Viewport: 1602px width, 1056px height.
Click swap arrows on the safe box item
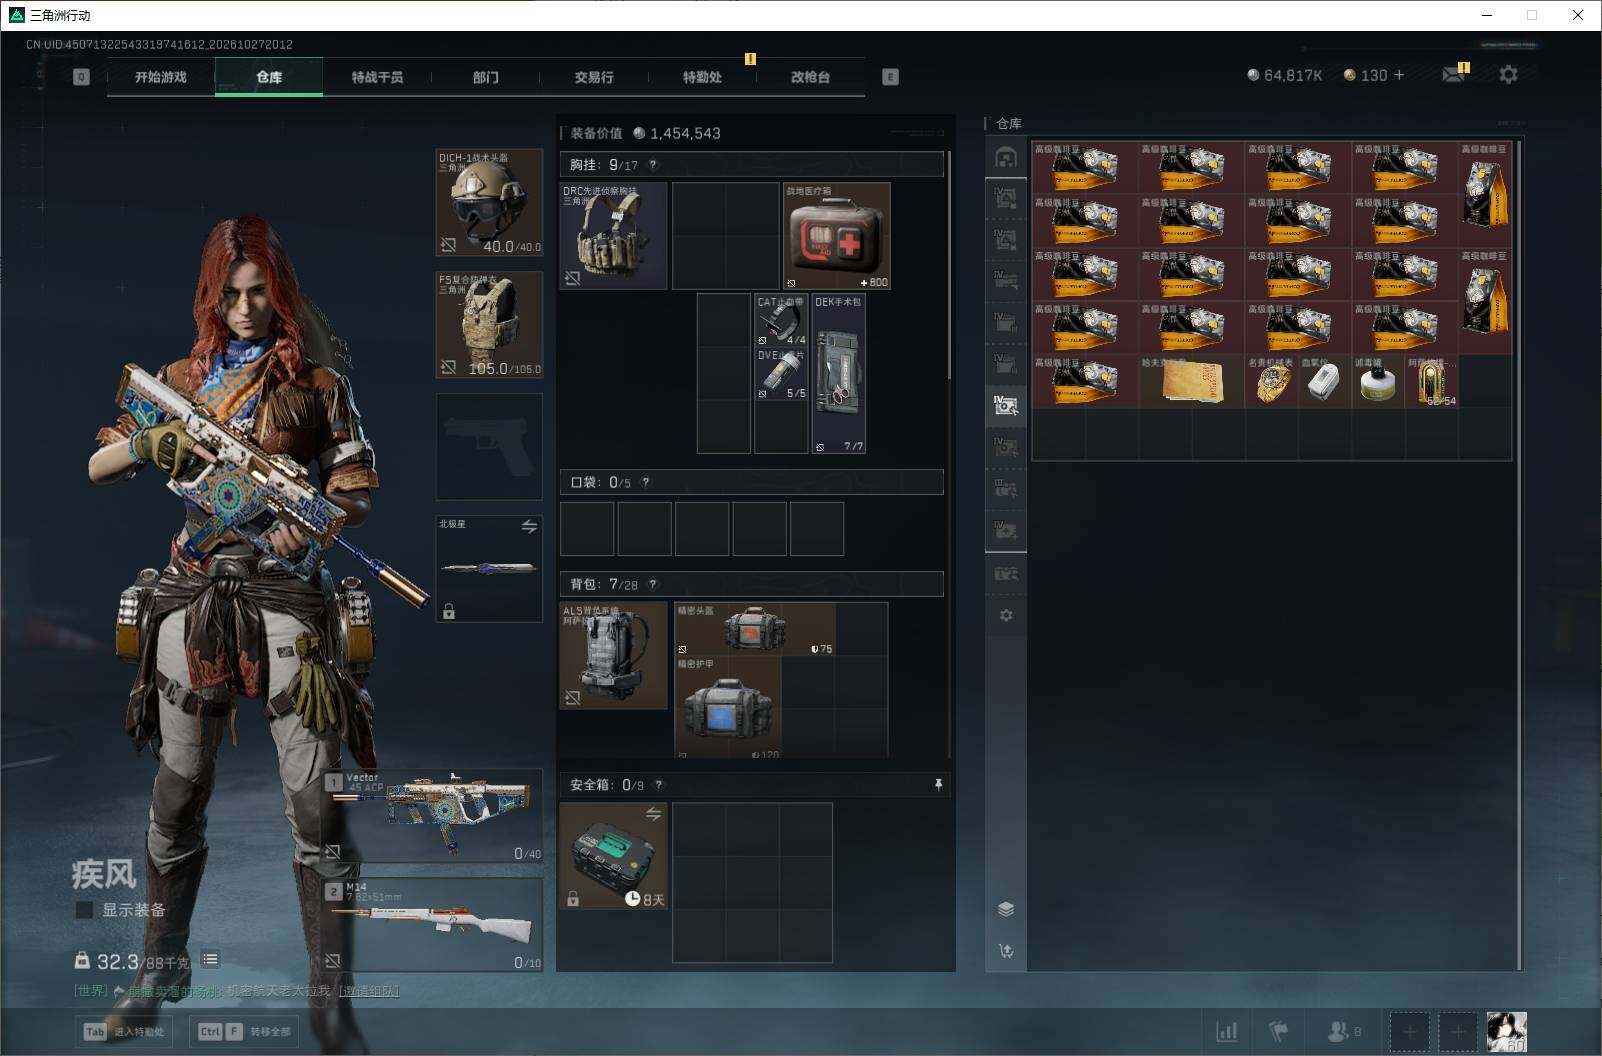point(653,814)
